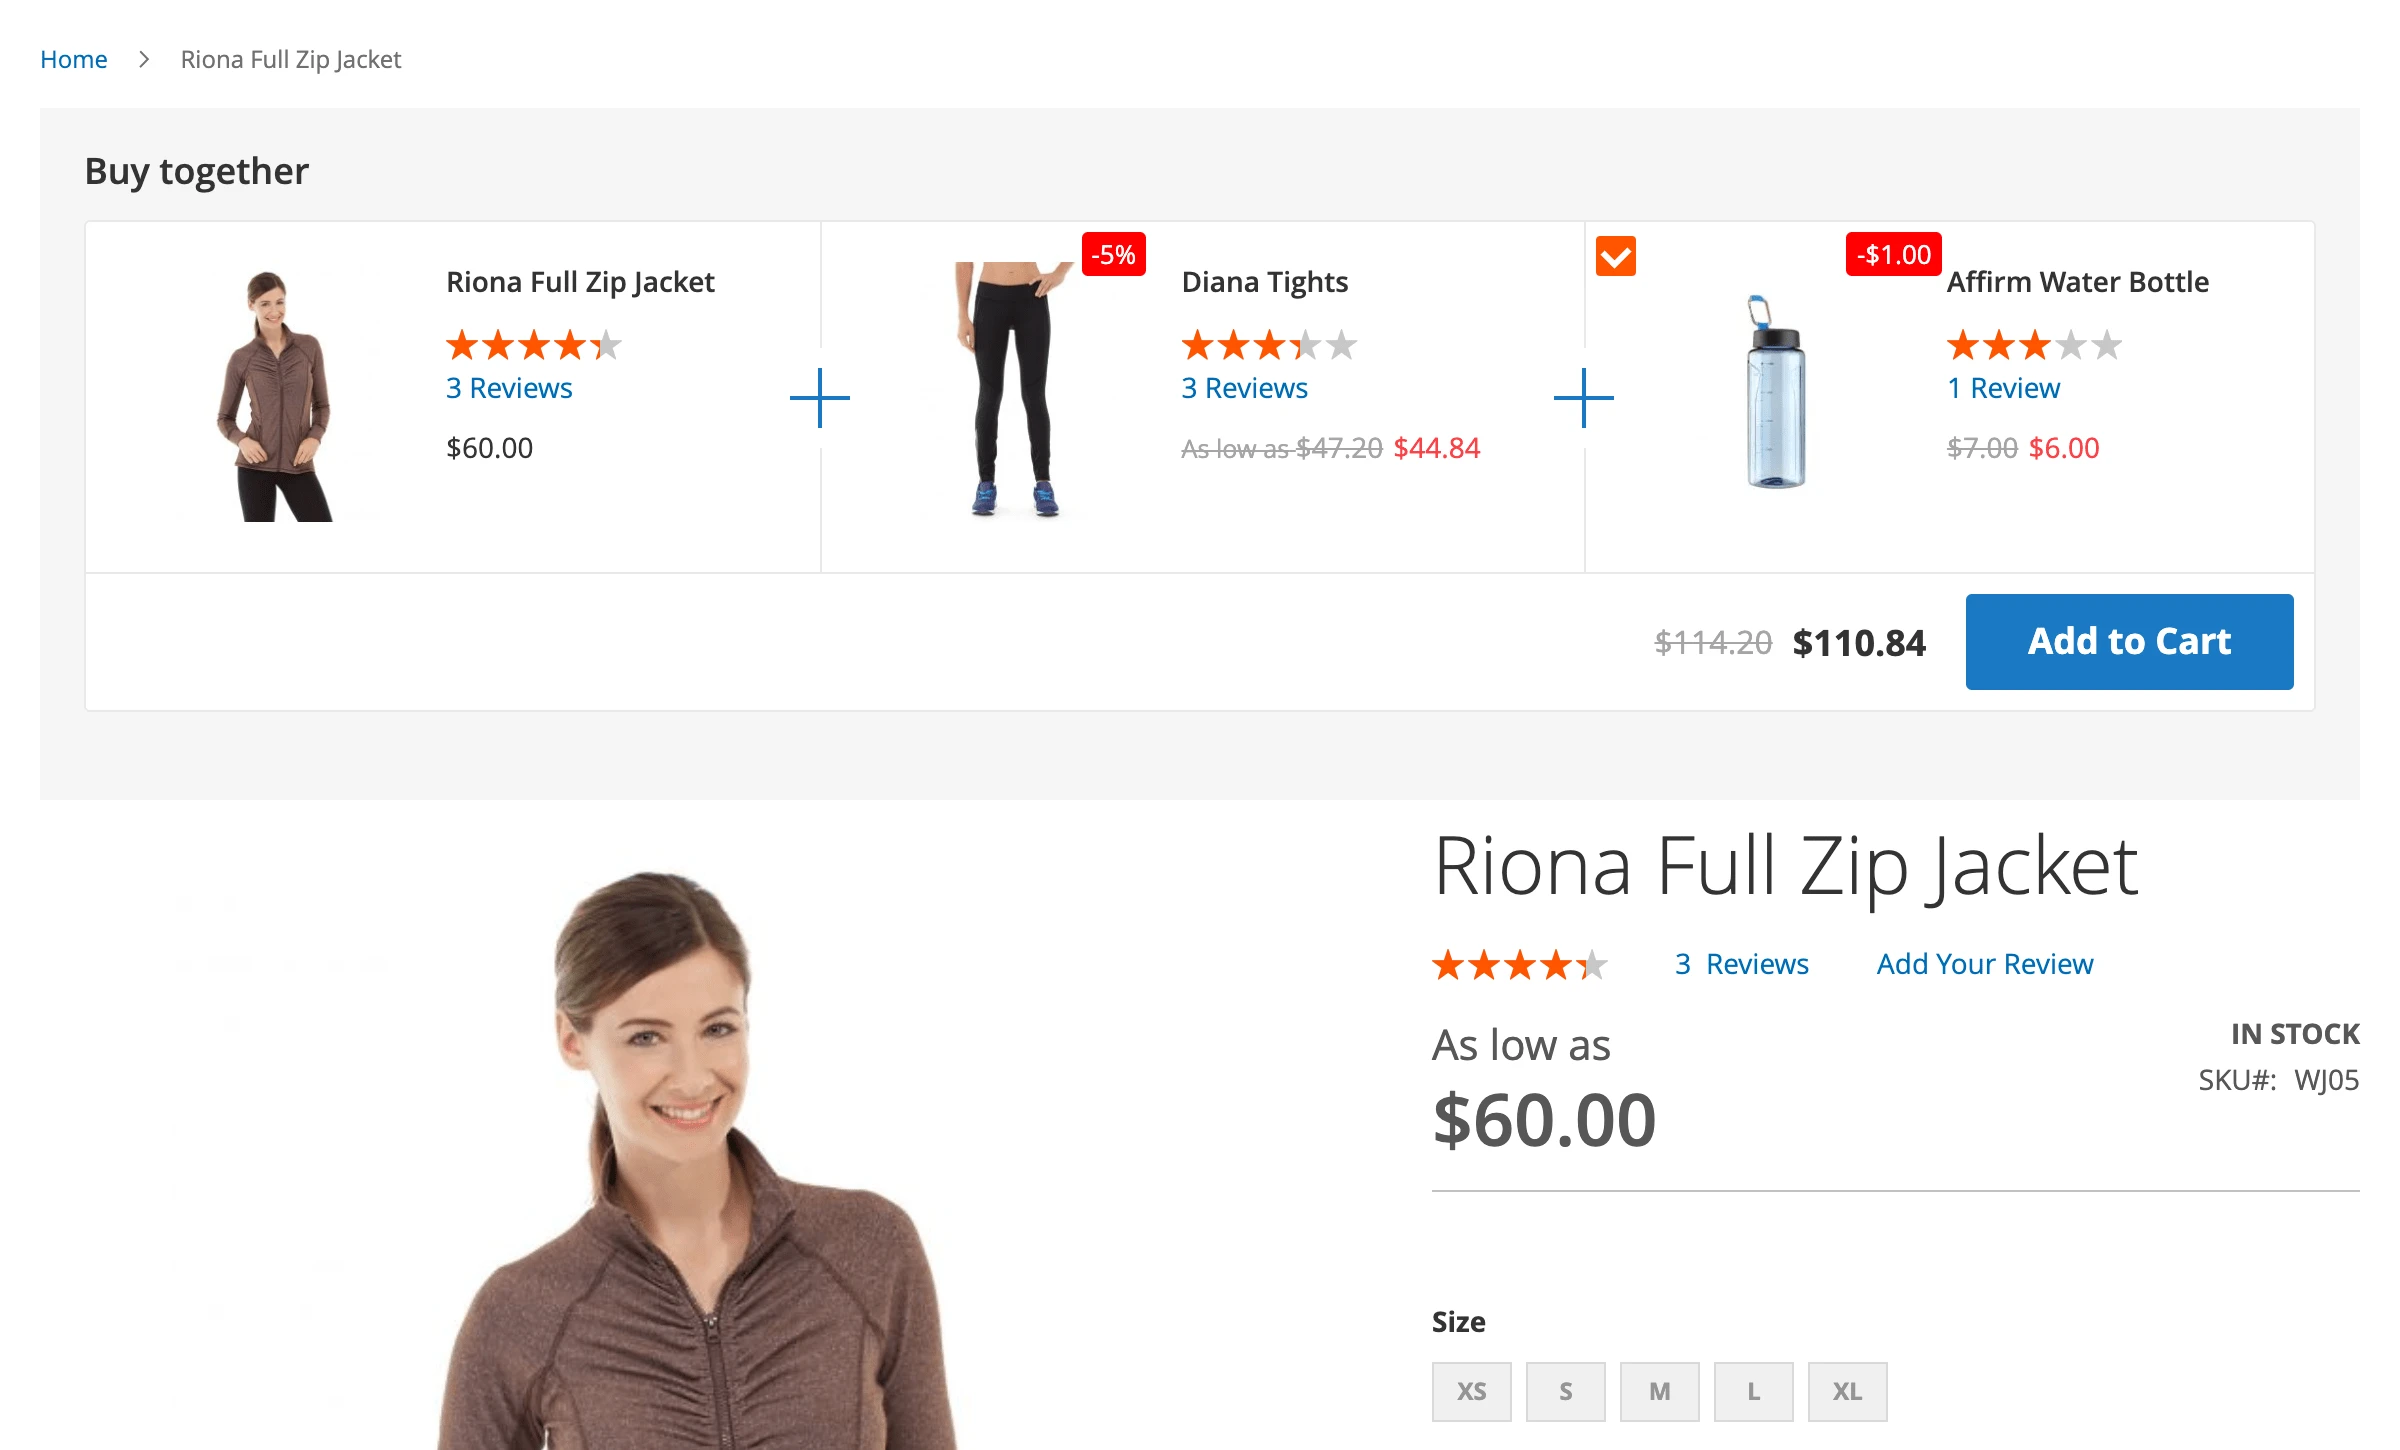This screenshot has height=1450, width=2400.
Task: Click the -$1.00 discount badge
Action: (x=1893, y=254)
